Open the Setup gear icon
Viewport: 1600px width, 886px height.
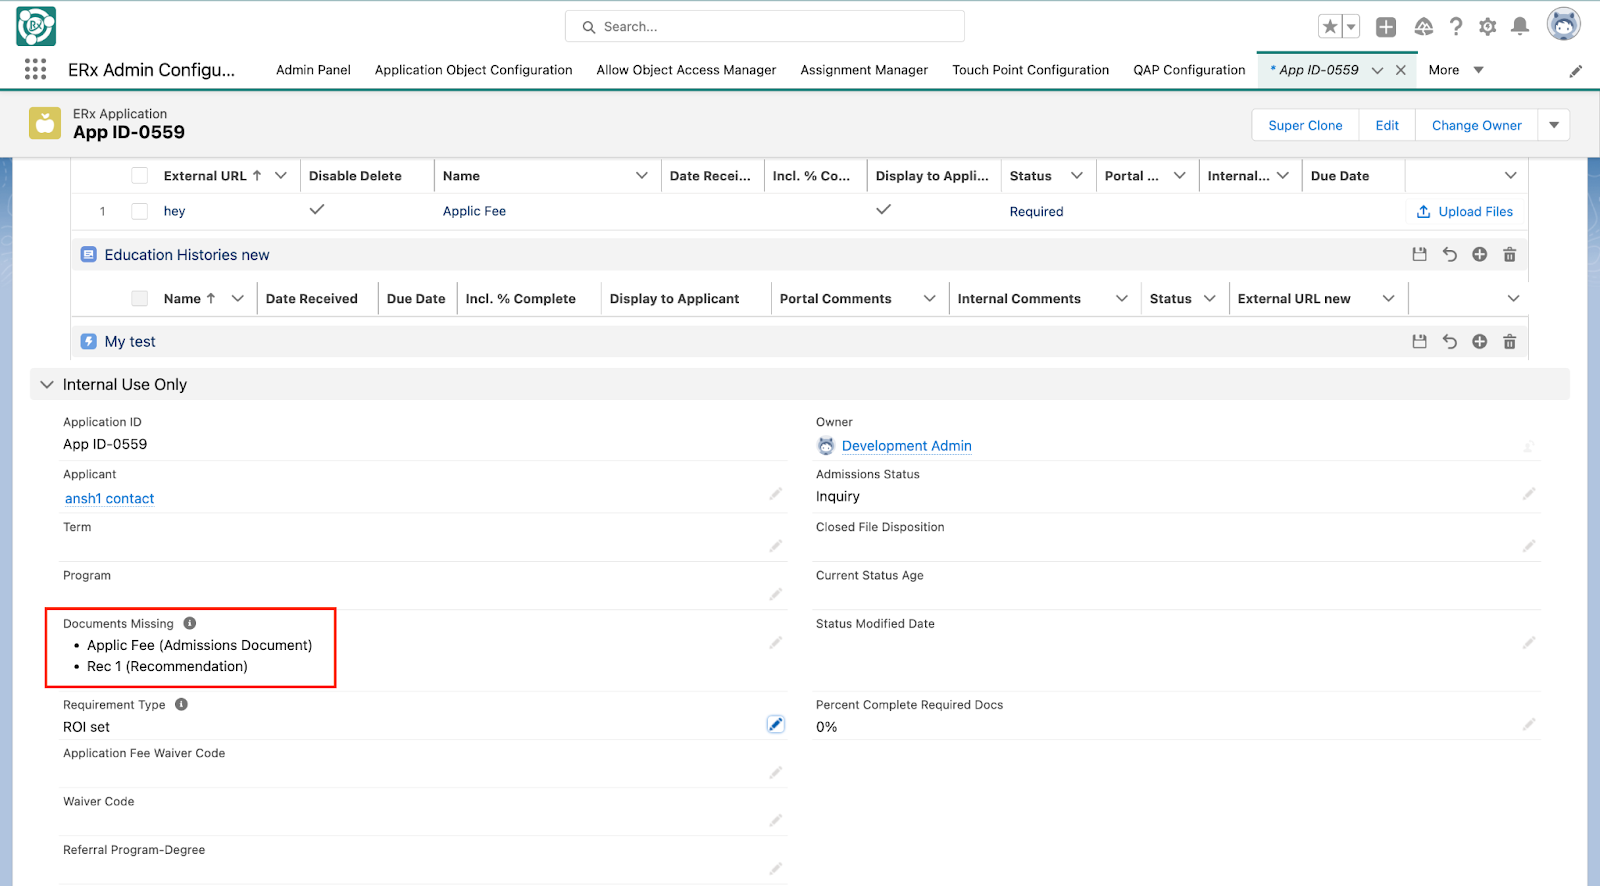pos(1488,27)
